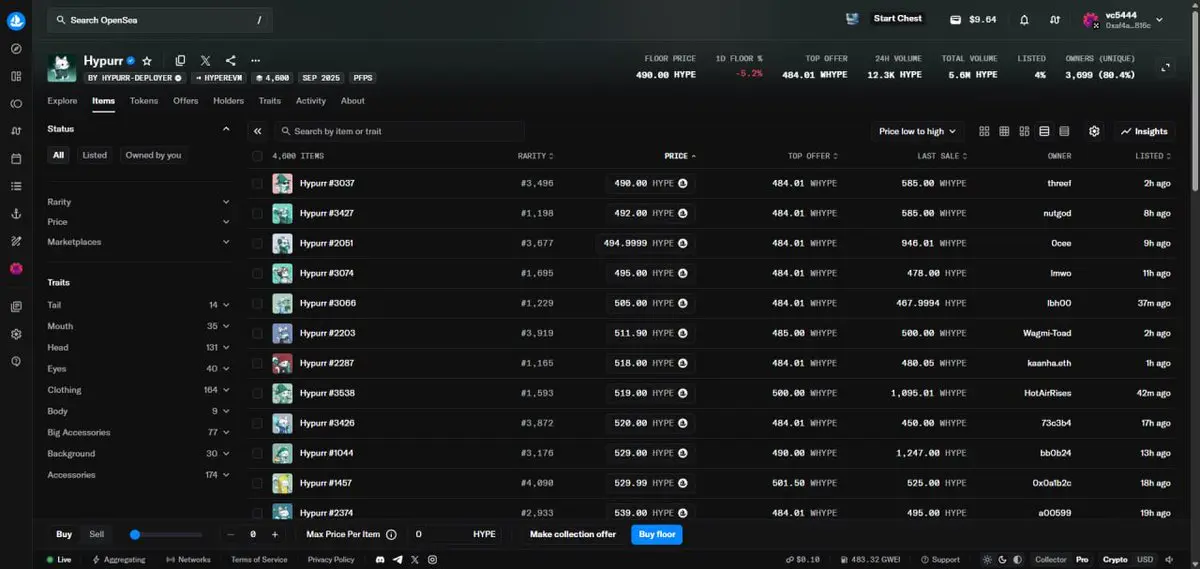
Task: Switch to large grid view
Action: 984,131
